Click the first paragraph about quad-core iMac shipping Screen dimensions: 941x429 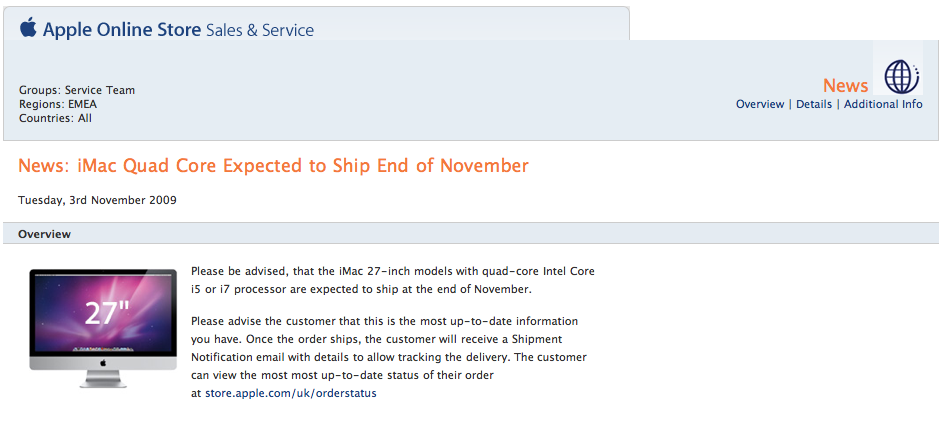392,280
